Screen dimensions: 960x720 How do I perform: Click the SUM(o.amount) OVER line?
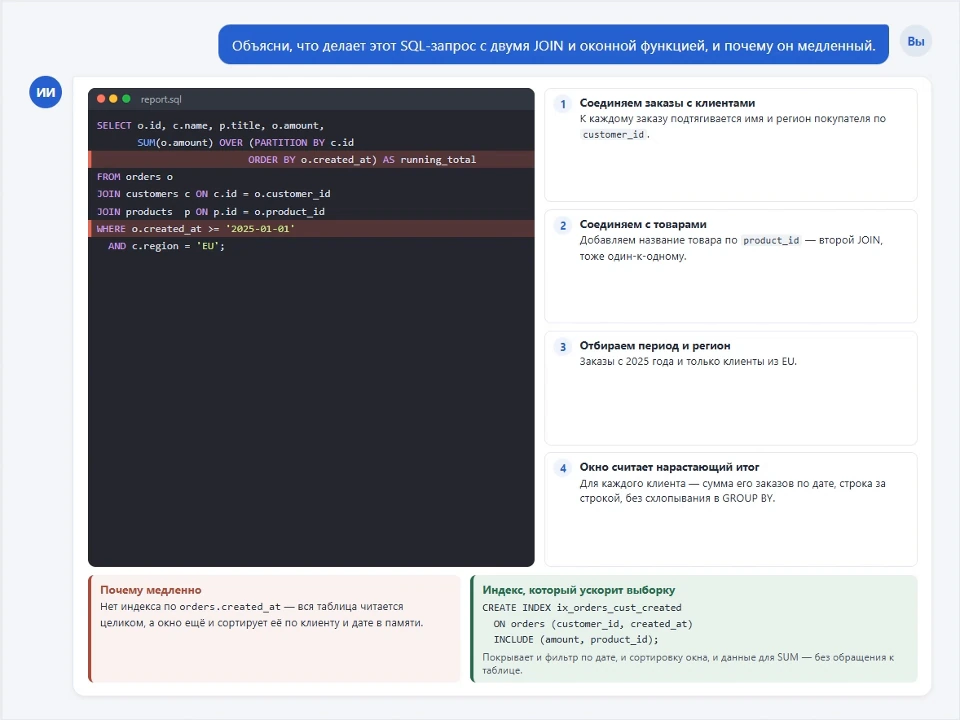tap(246, 143)
